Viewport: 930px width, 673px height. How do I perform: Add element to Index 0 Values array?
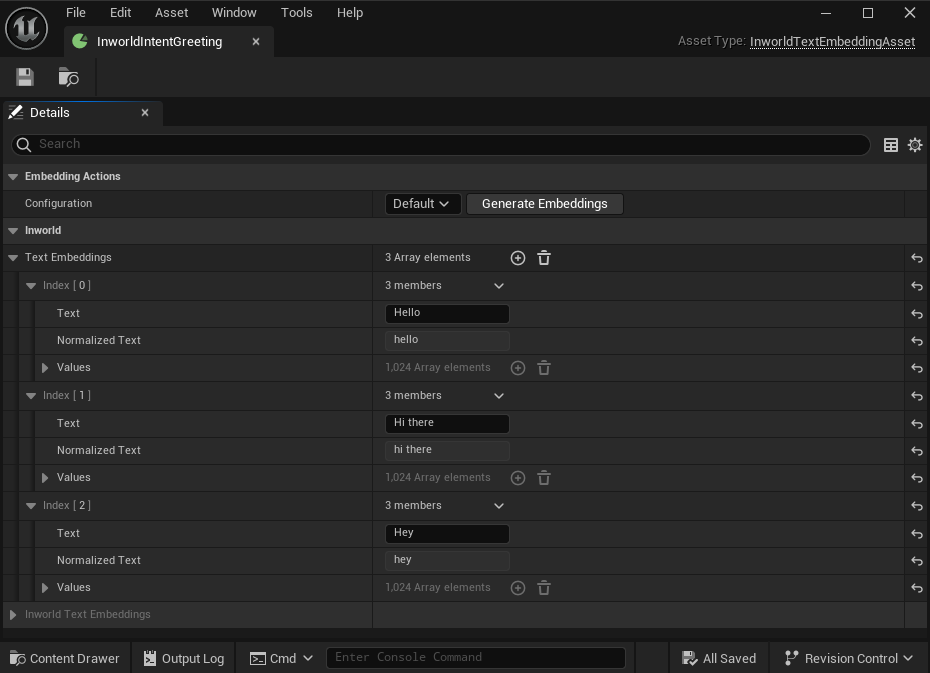(x=518, y=368)
